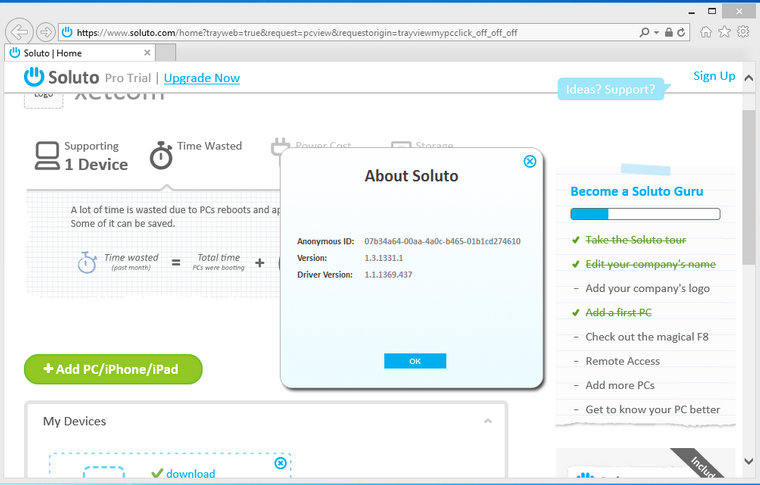Click the Soluto power logo icon
Viewport: 760px width, 485px height.
(x=34, y=77)
